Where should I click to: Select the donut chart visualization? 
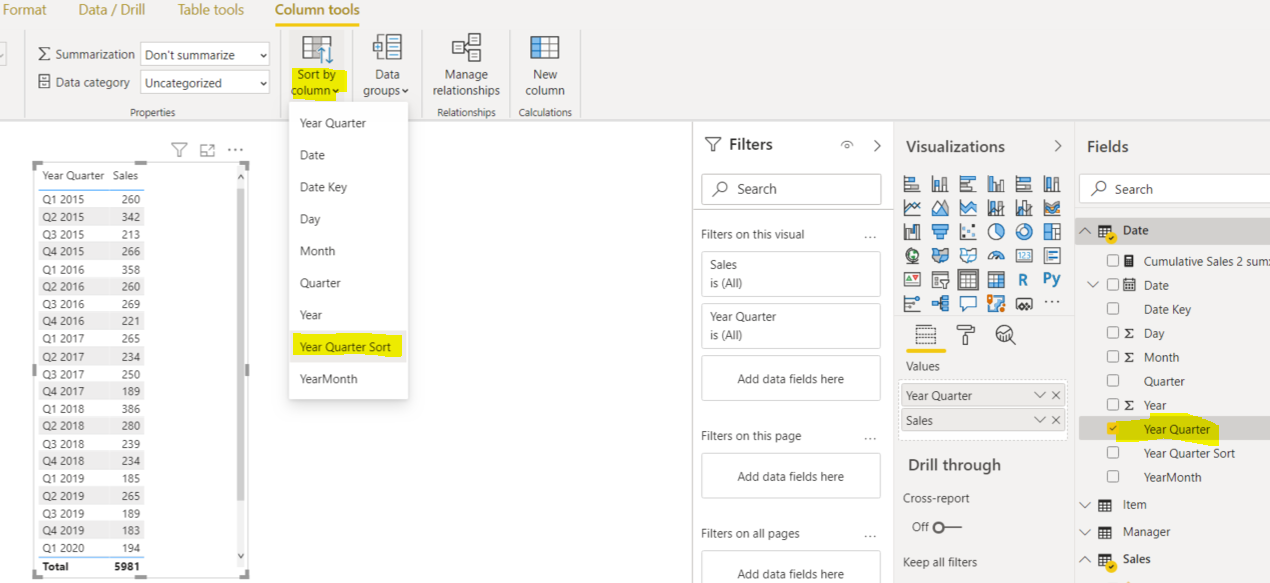coord(1024,232)
